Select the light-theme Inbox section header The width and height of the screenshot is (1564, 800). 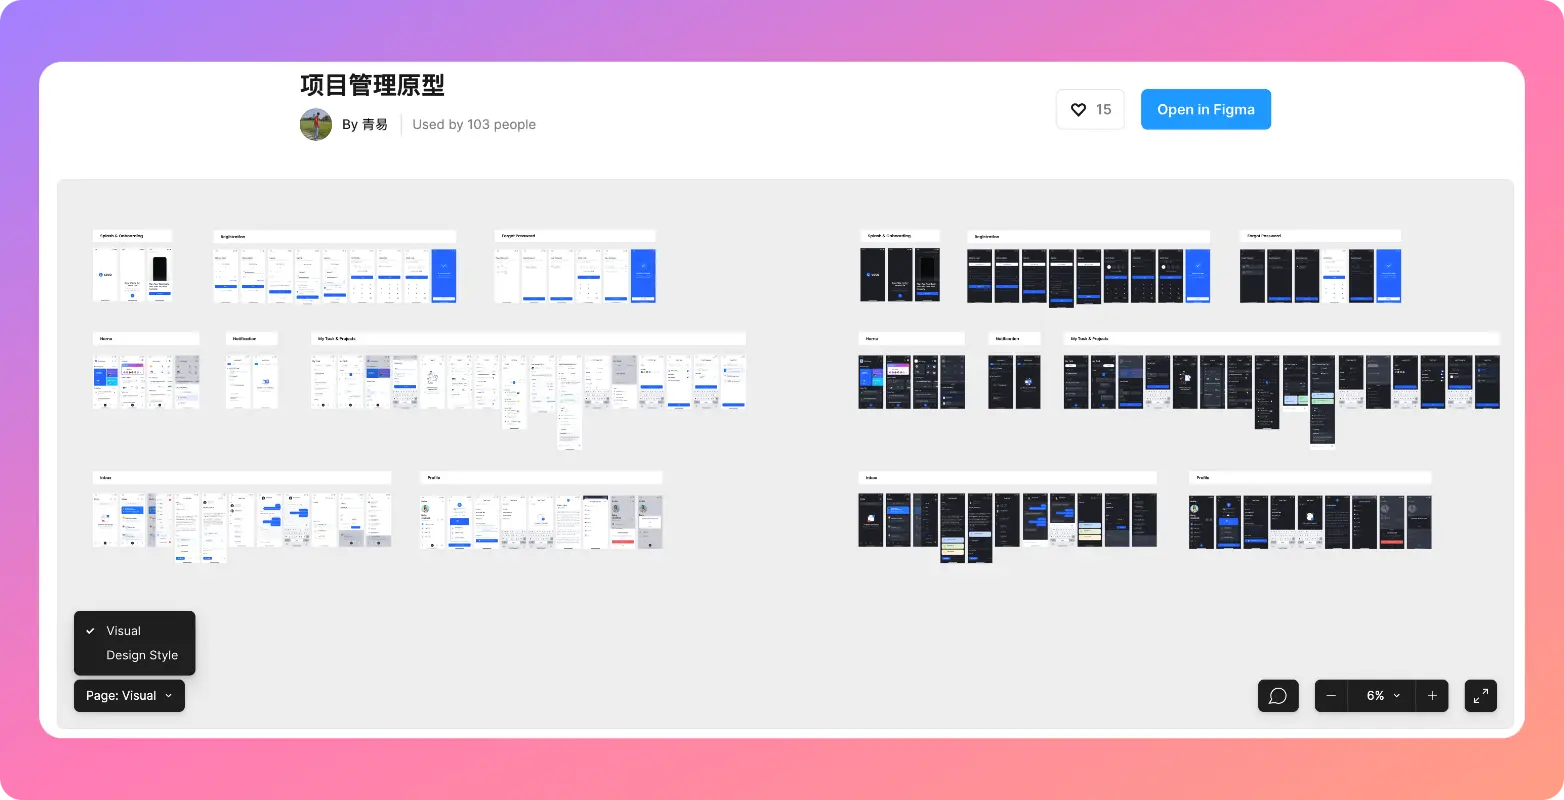tap(241, 478)
